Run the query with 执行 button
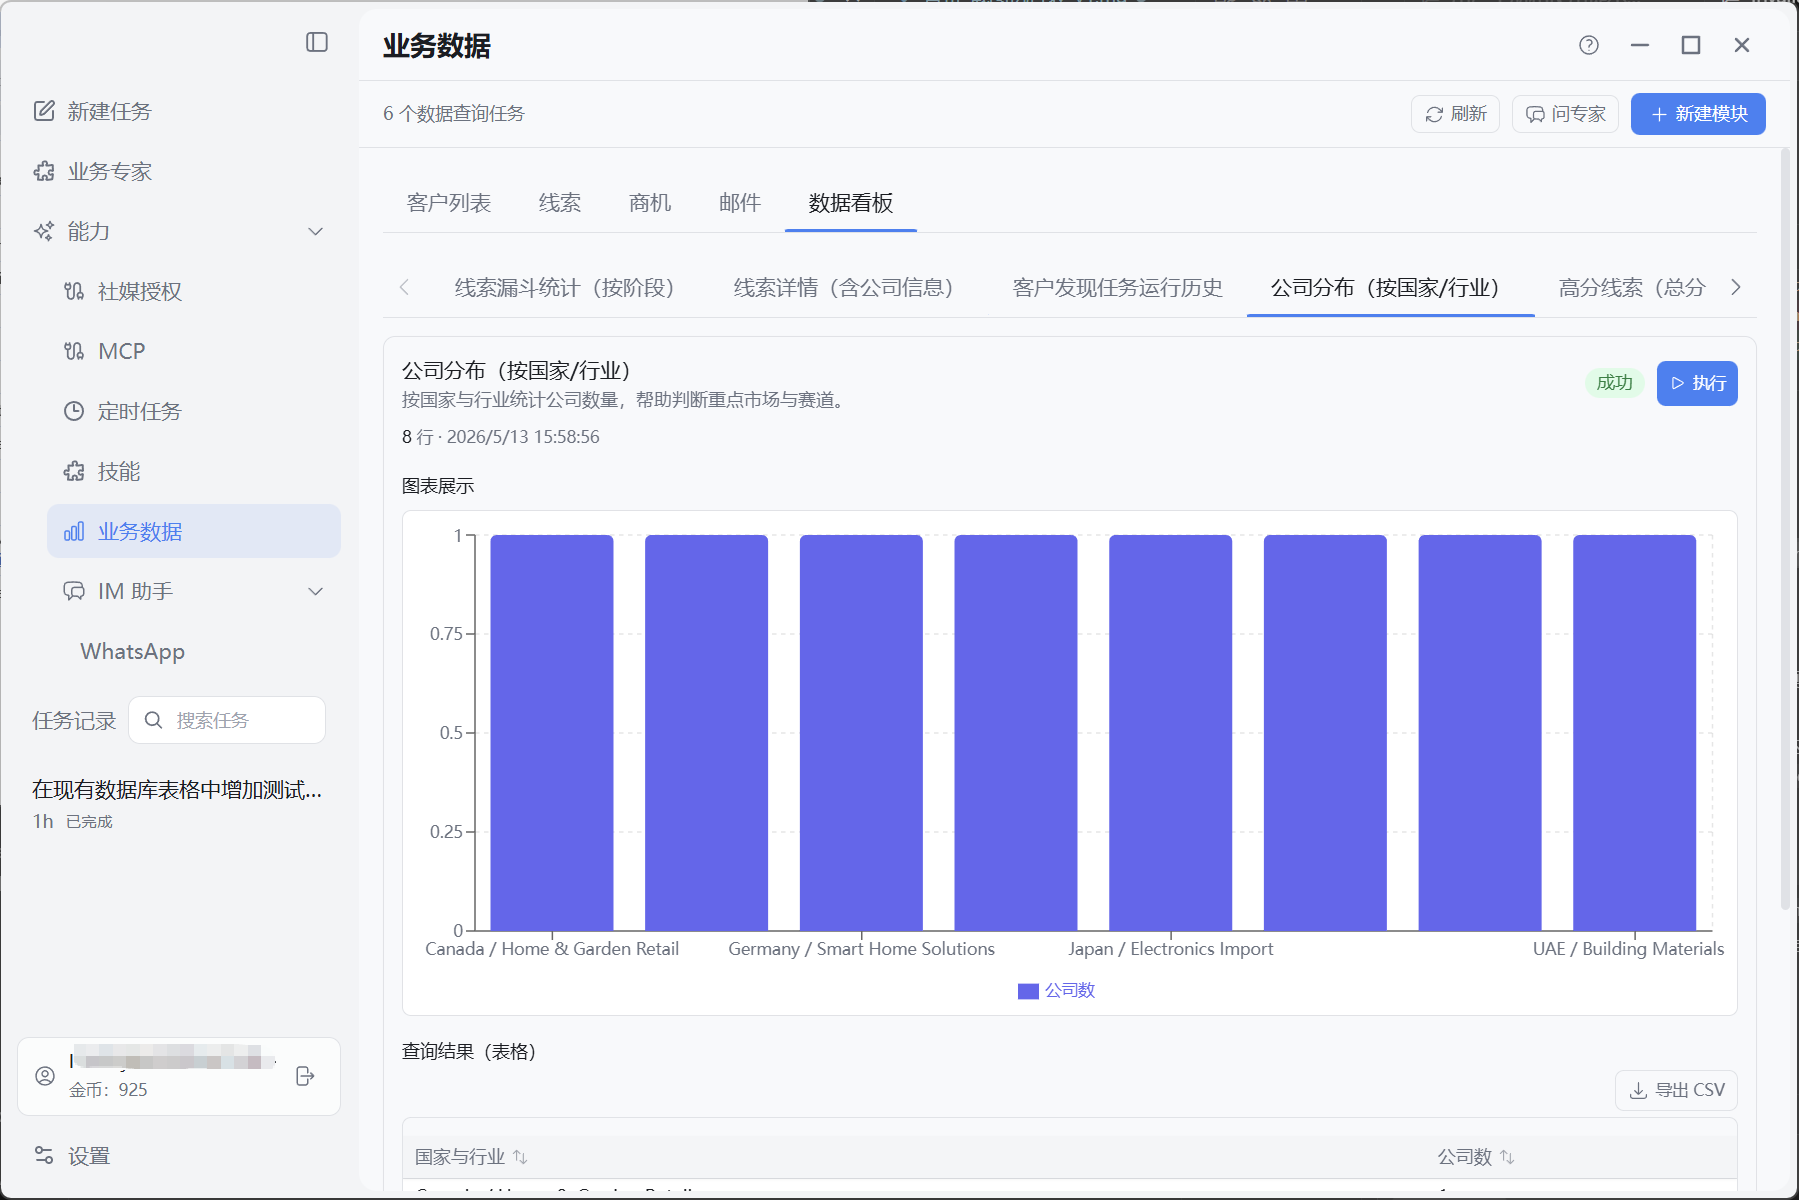The height and width of the screenshot is (1200, 1799). pyautogui.click(x=1697, y=383)
